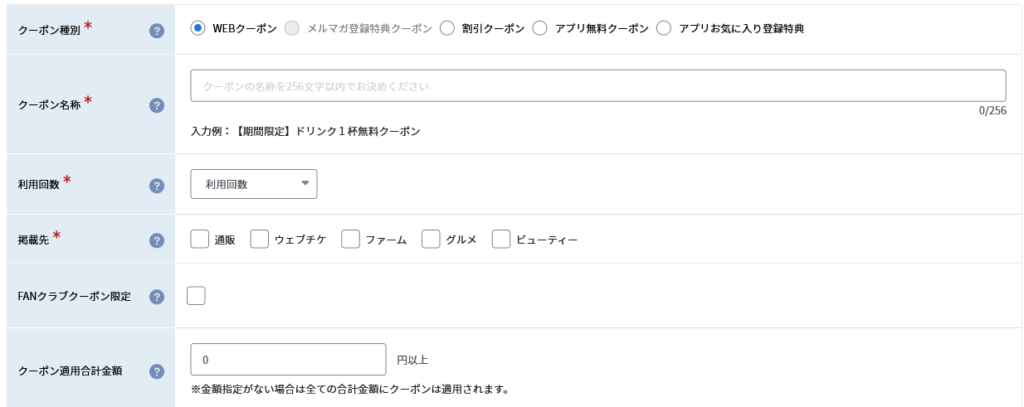
Task: Click the クーポン名称 text input
Action: click(598, 86)
